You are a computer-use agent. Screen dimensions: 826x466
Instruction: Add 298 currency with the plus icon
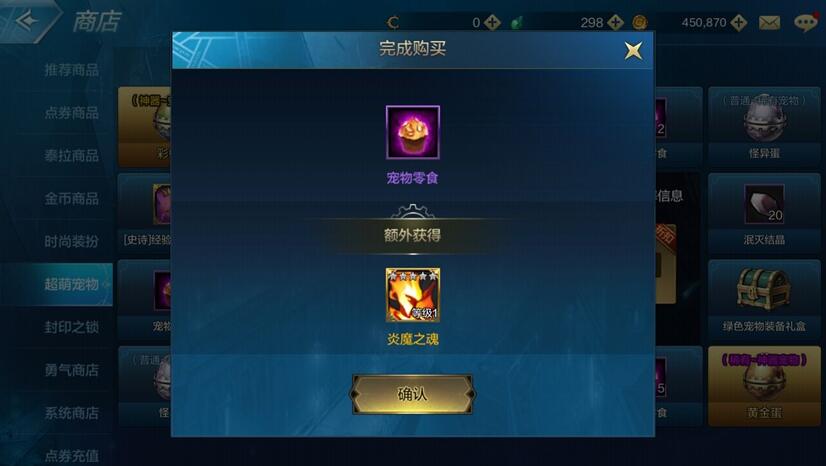coord(615,23)
